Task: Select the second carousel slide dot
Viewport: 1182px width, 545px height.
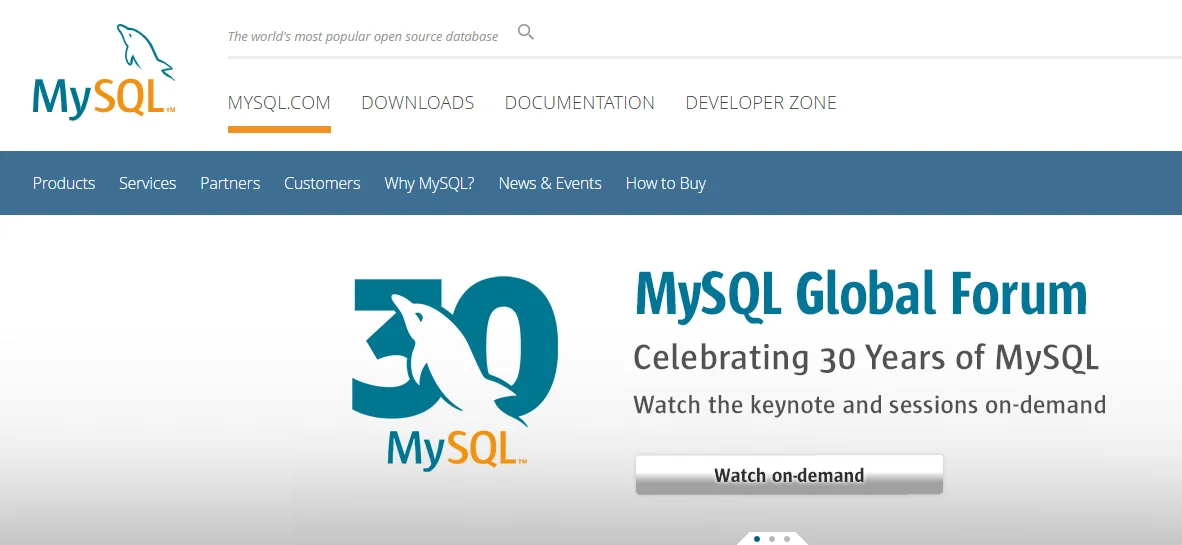Action: (772, 539)
